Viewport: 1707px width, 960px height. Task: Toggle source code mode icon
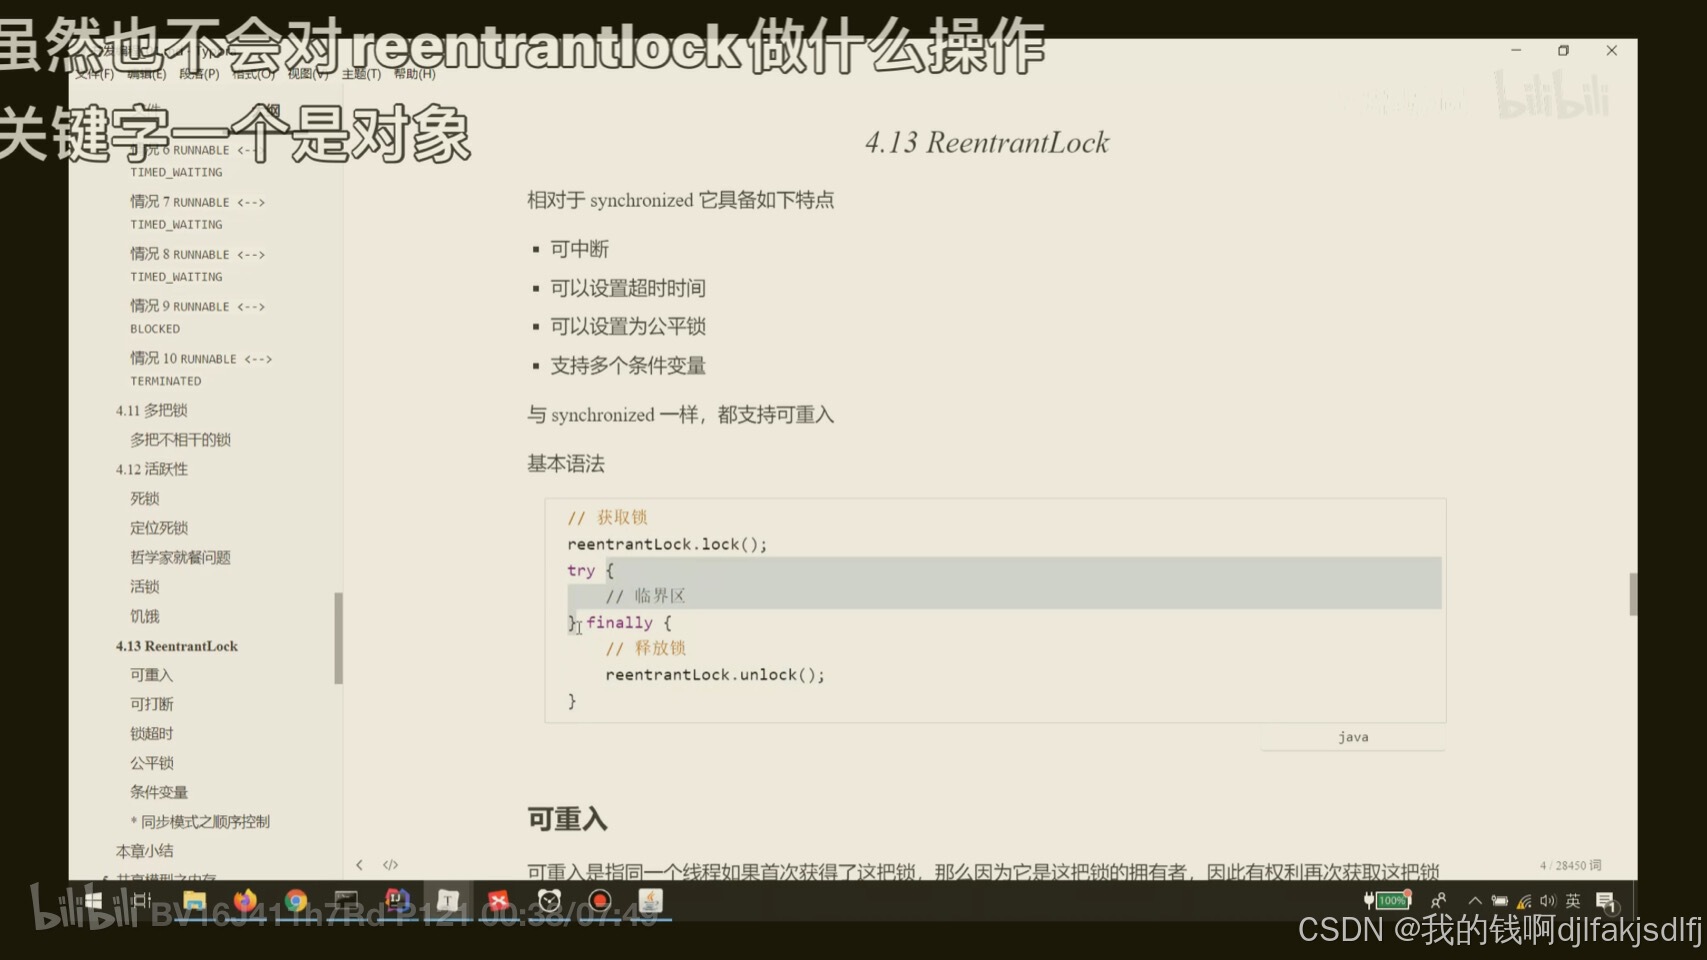tap(390, 865)
